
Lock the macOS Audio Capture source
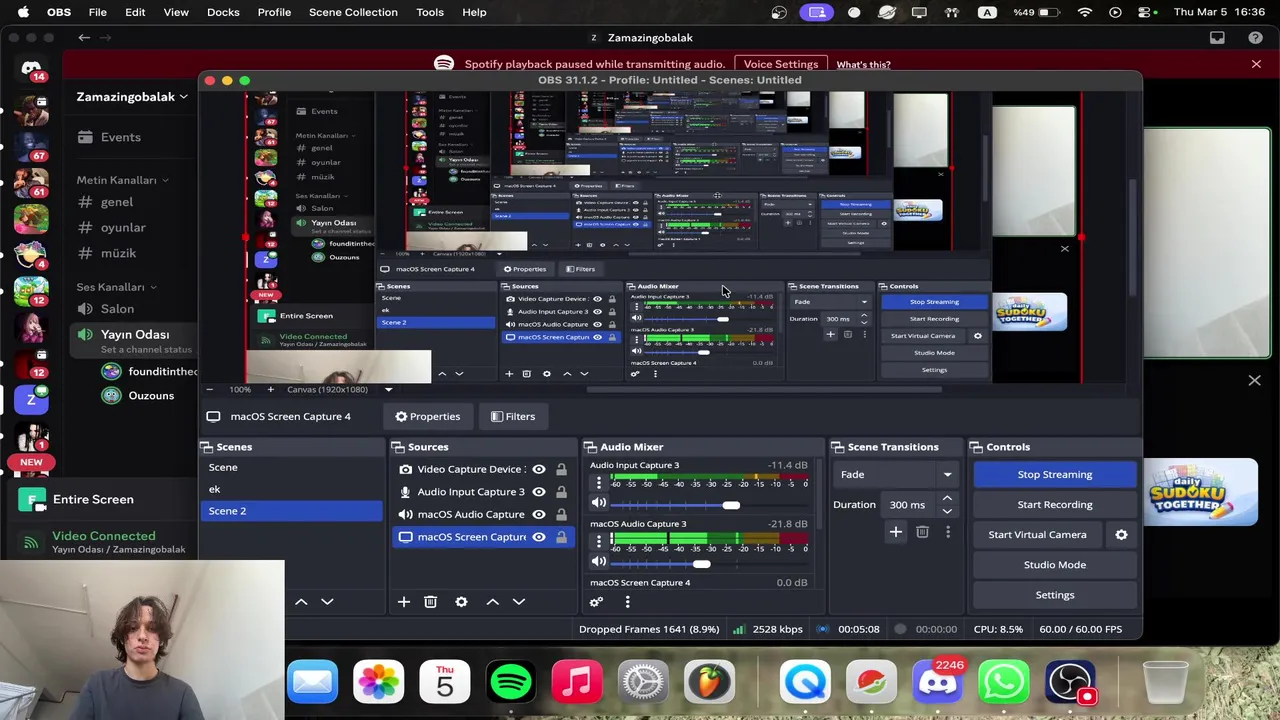(x=561, y=514)
